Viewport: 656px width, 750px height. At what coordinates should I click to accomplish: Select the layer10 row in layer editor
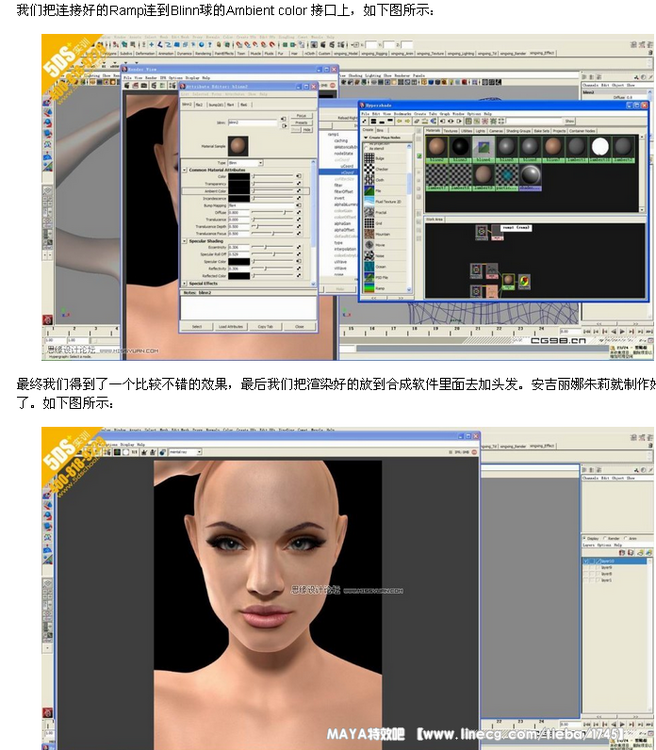pos(615,561)
